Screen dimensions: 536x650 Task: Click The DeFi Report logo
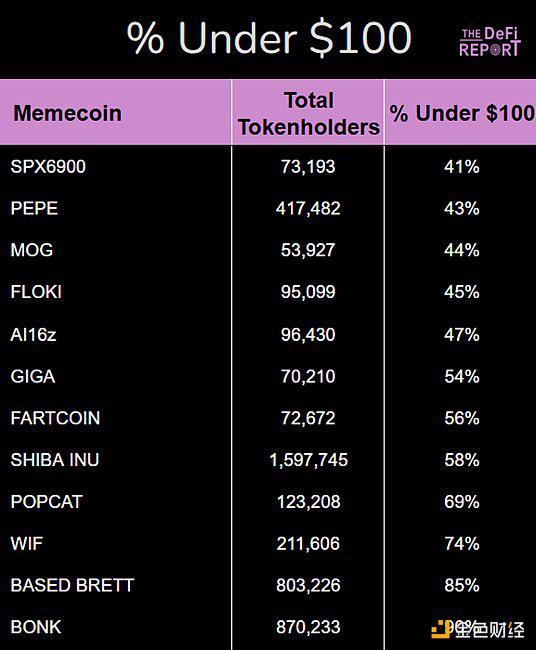490,41
